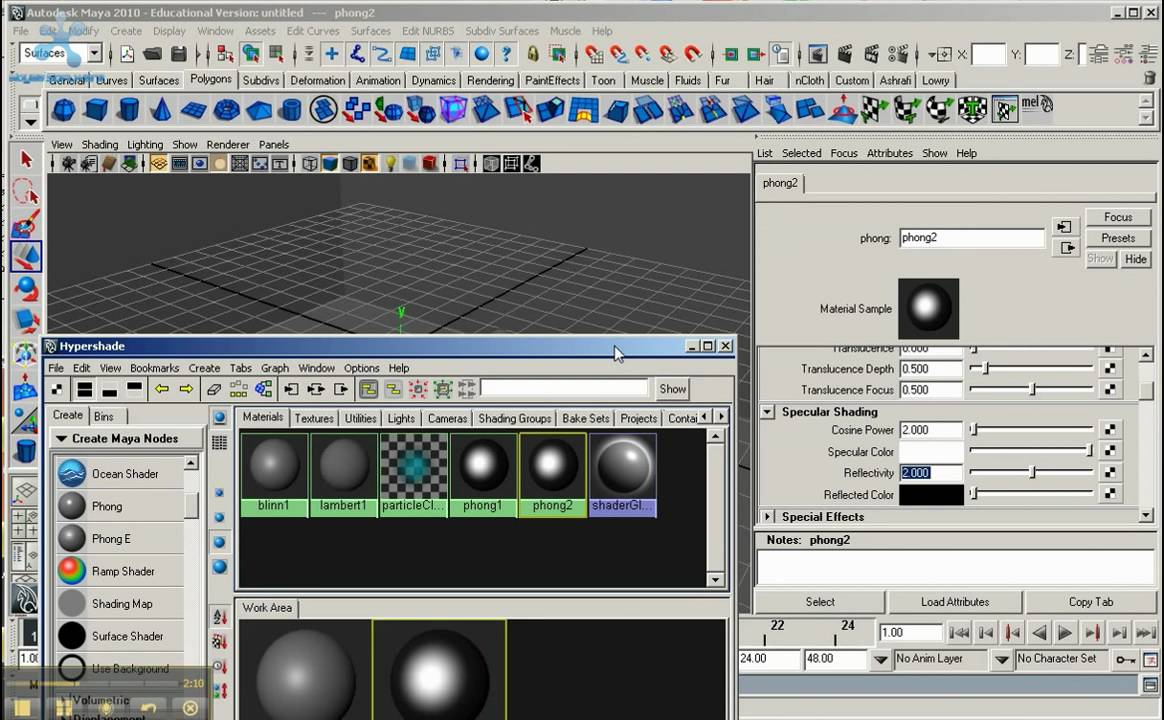1164x720 pixels.
Task: Click the Hypershade Show button
Action: [673, 389]
